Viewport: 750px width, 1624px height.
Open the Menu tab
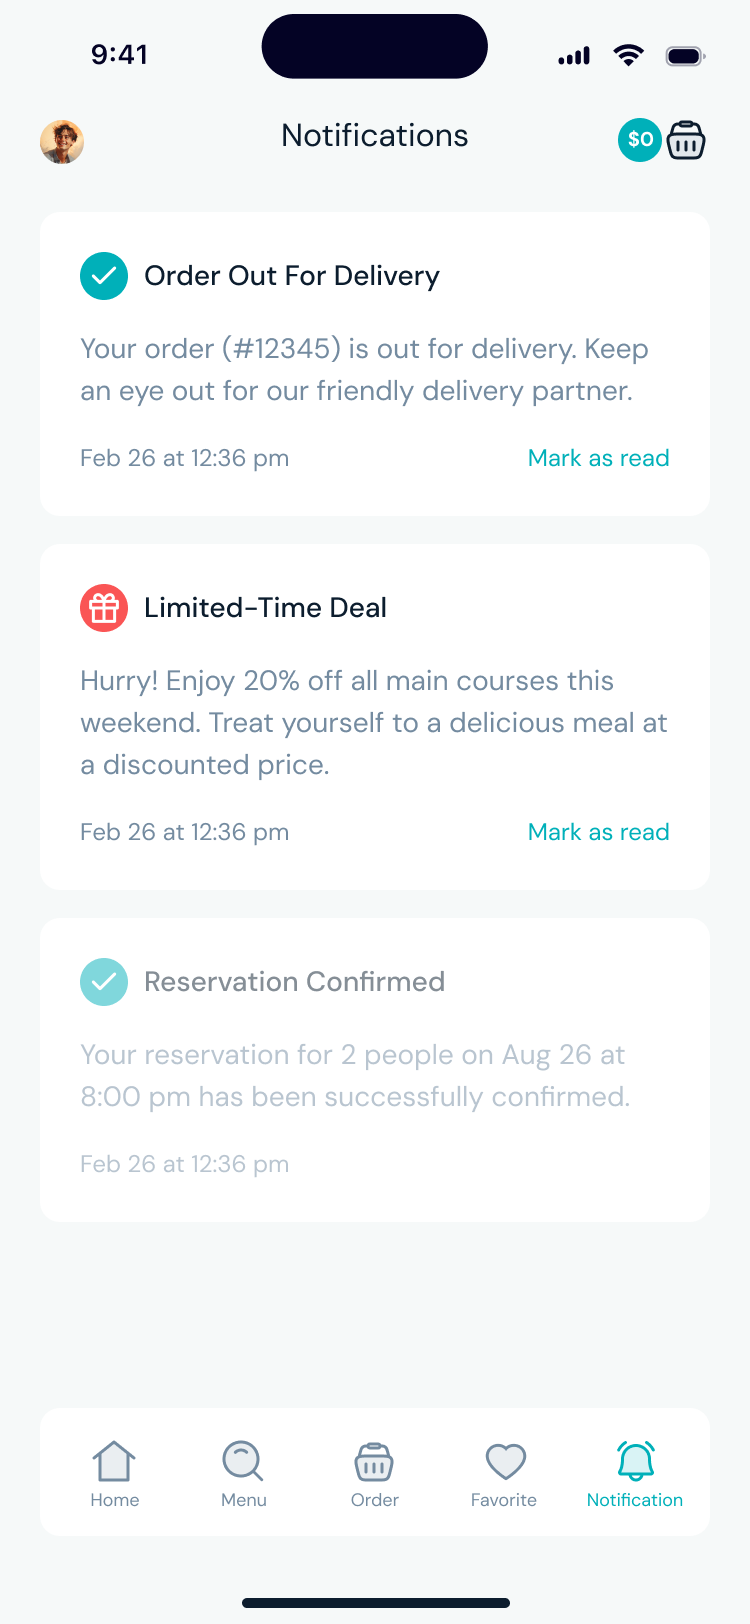(x=244, y=1474)
